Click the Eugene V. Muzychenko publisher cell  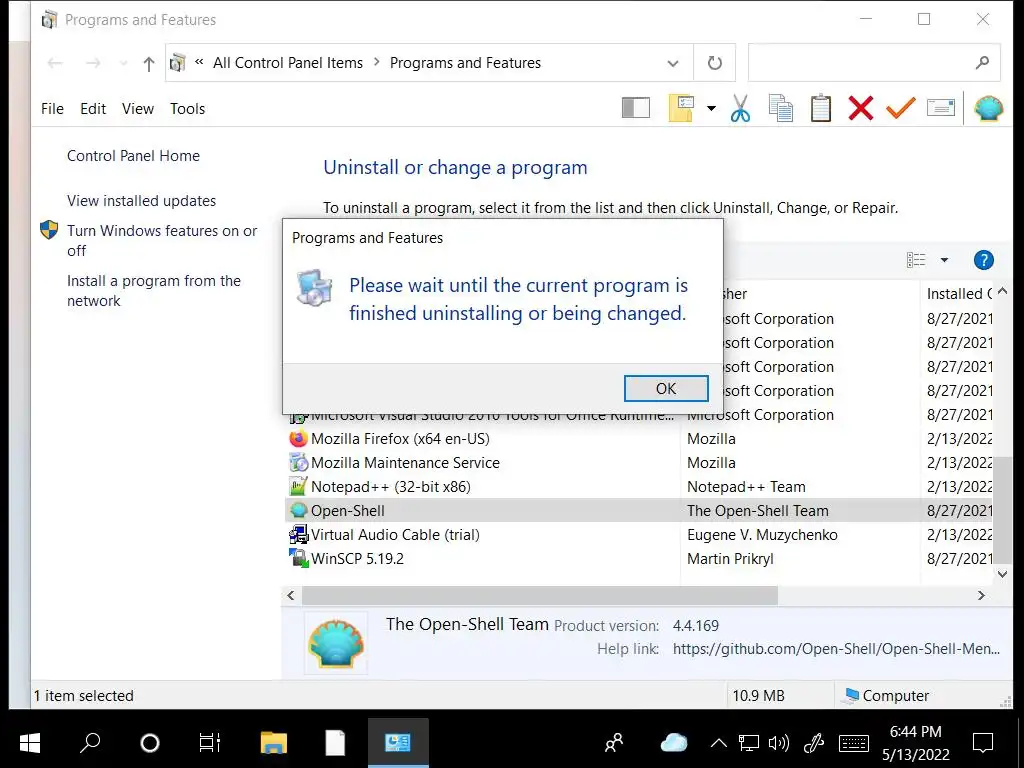pyautogui.click(x=762, y=535)
